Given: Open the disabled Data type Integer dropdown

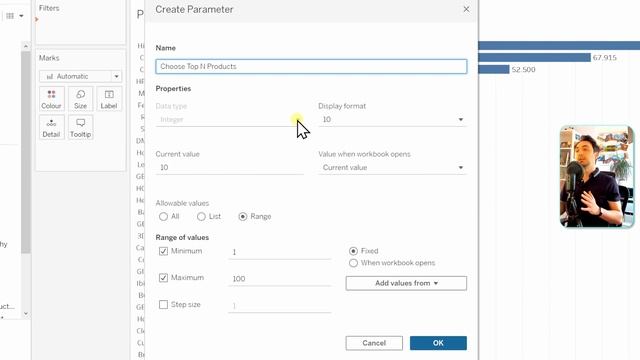Looking at the screenshot, I should [x=229, y=120].
